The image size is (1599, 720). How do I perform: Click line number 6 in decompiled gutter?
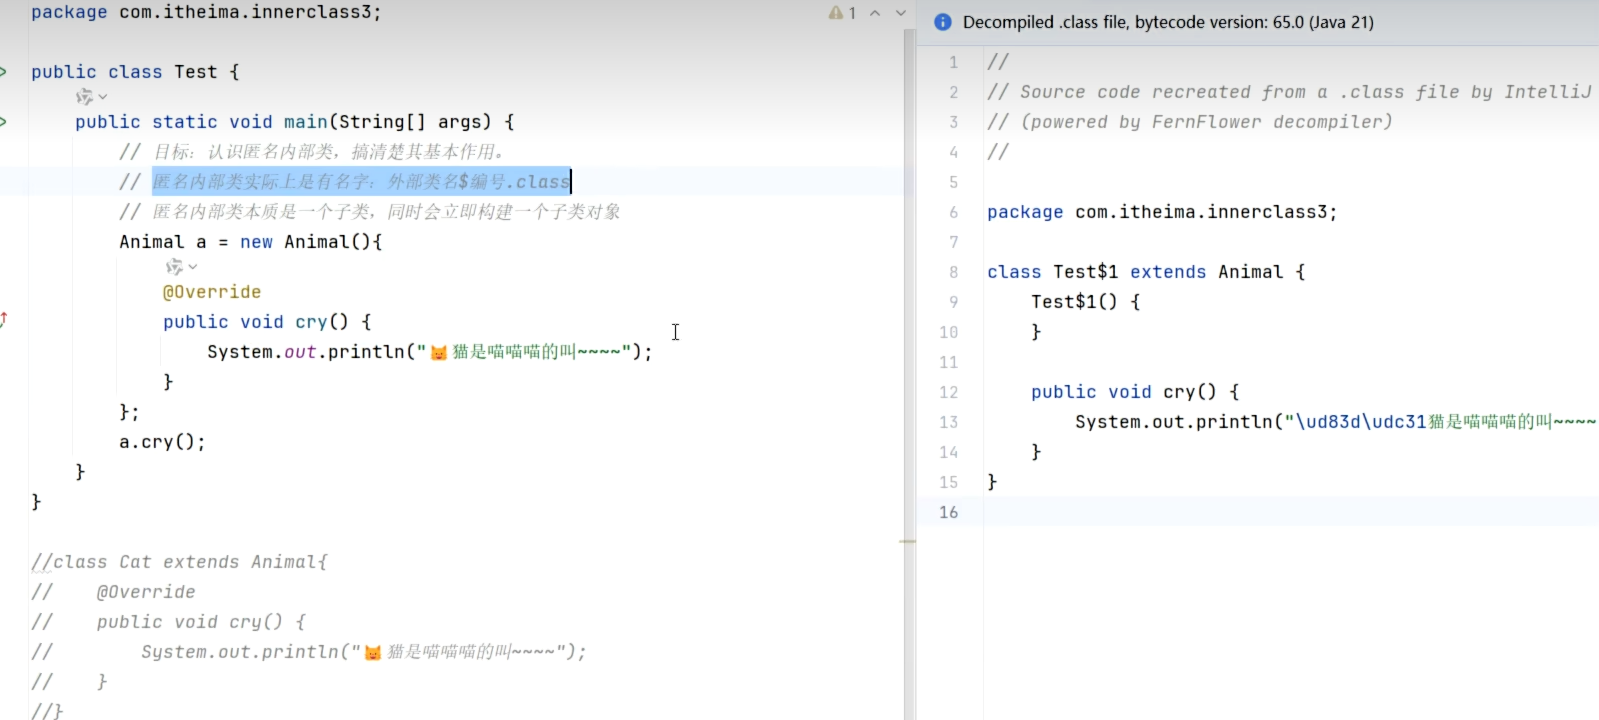coord(953,212)
